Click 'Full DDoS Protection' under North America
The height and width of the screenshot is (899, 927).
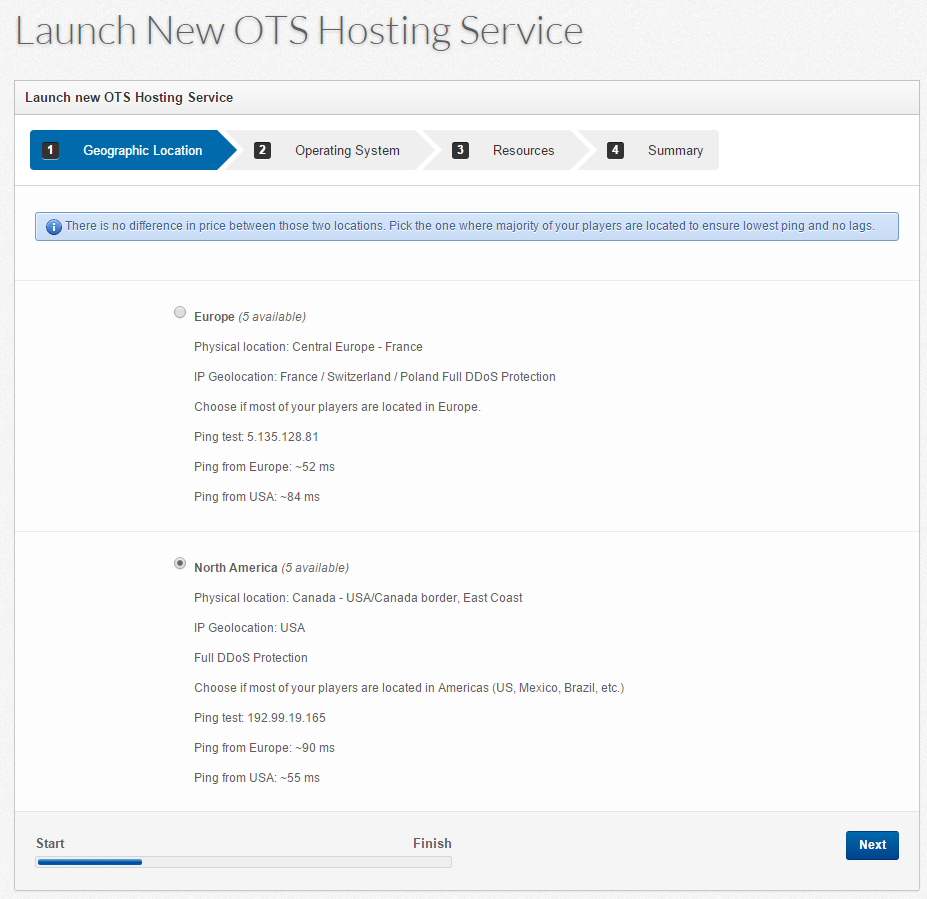[x=251, y=658]
